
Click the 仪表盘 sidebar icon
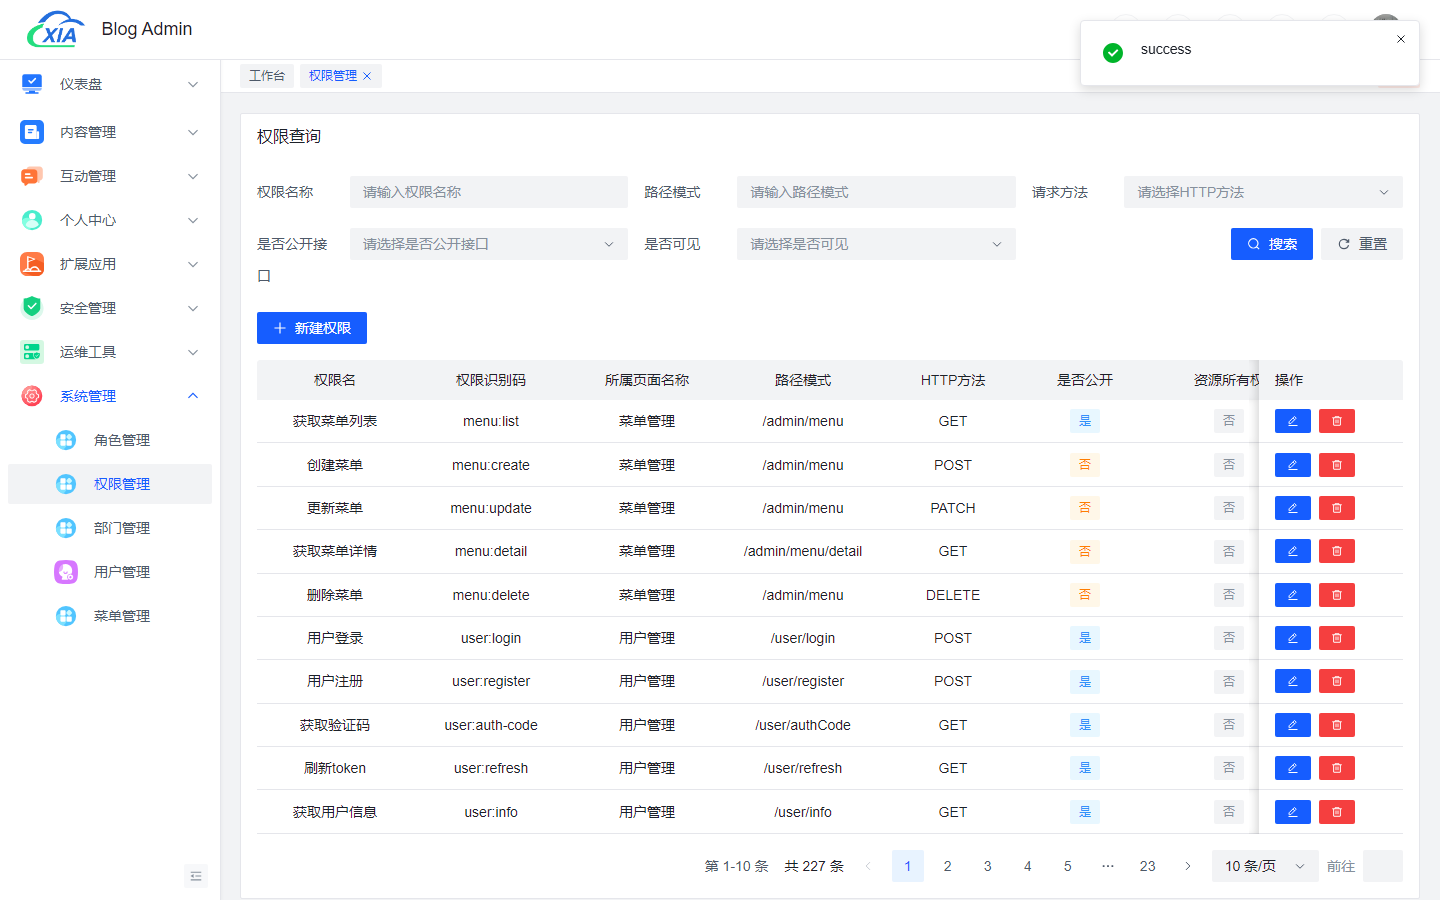32,84
